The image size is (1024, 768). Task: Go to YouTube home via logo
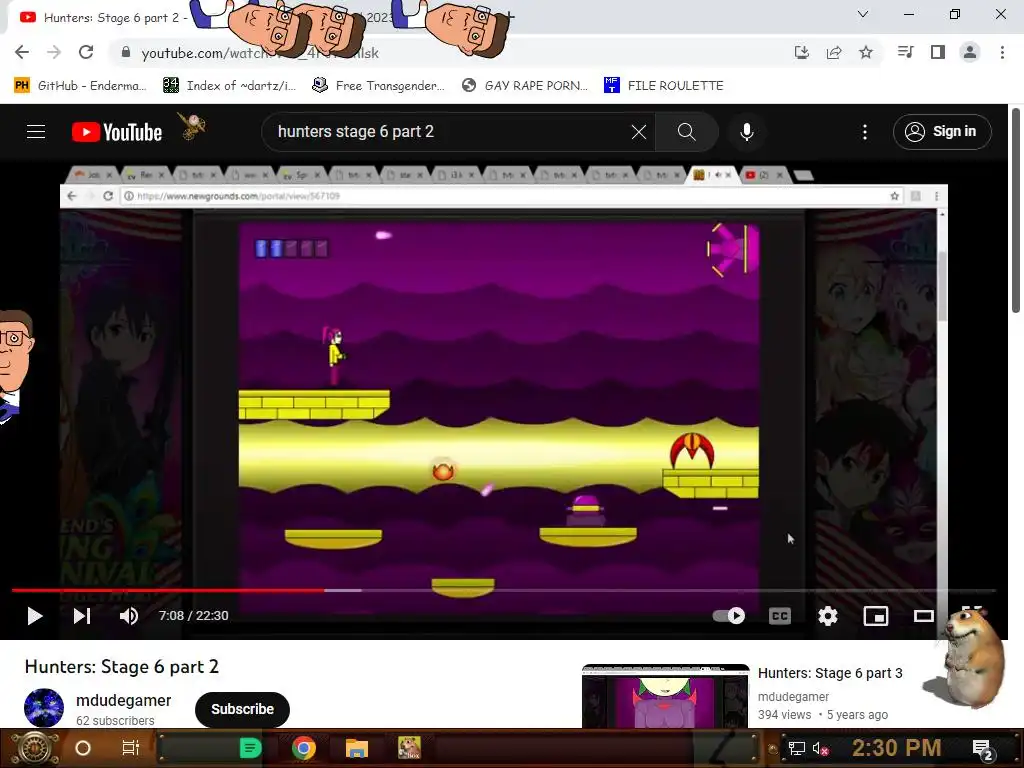pos(117,132)
